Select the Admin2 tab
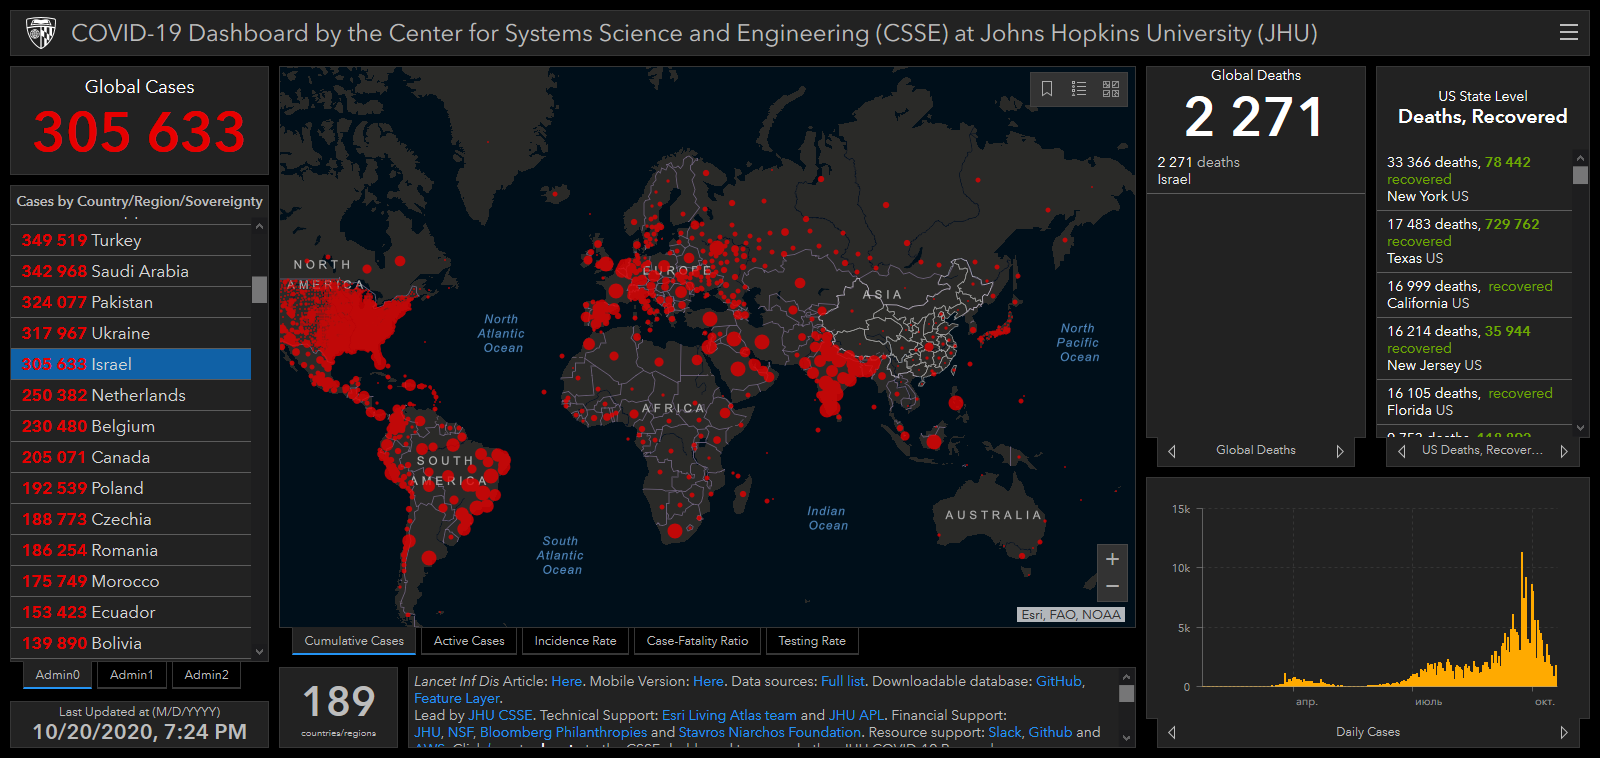Screen dimensions: 1600x758 (x=207, y=675)
